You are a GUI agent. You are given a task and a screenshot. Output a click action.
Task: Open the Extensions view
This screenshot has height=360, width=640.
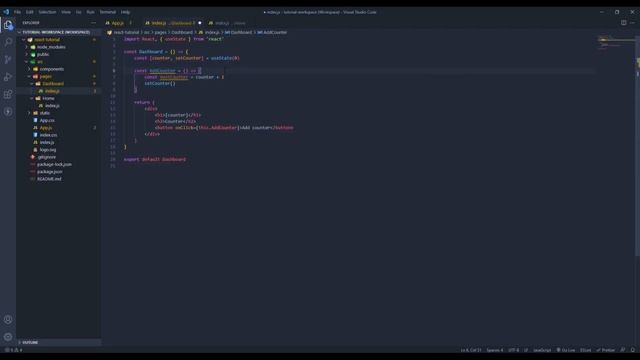tap(8, 94)
